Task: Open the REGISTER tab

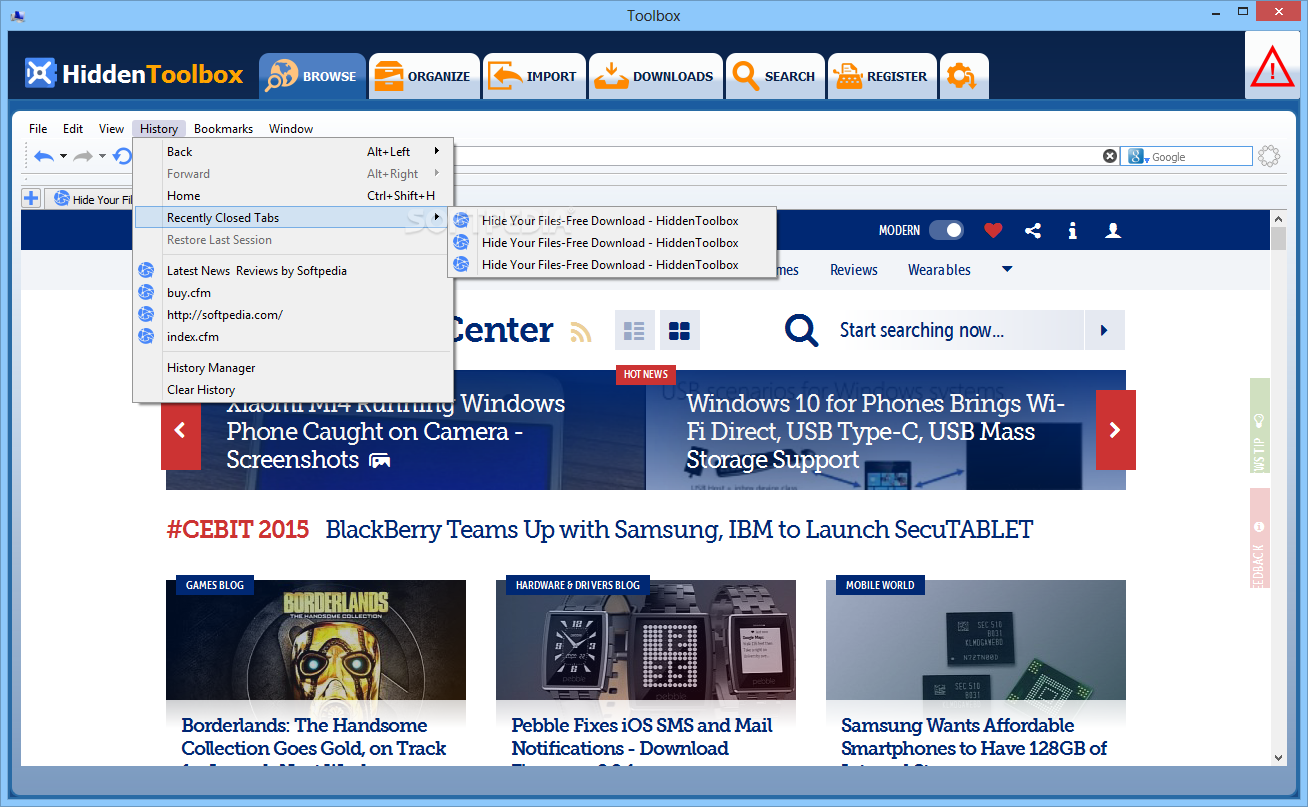Action: [x=882, y=76]
